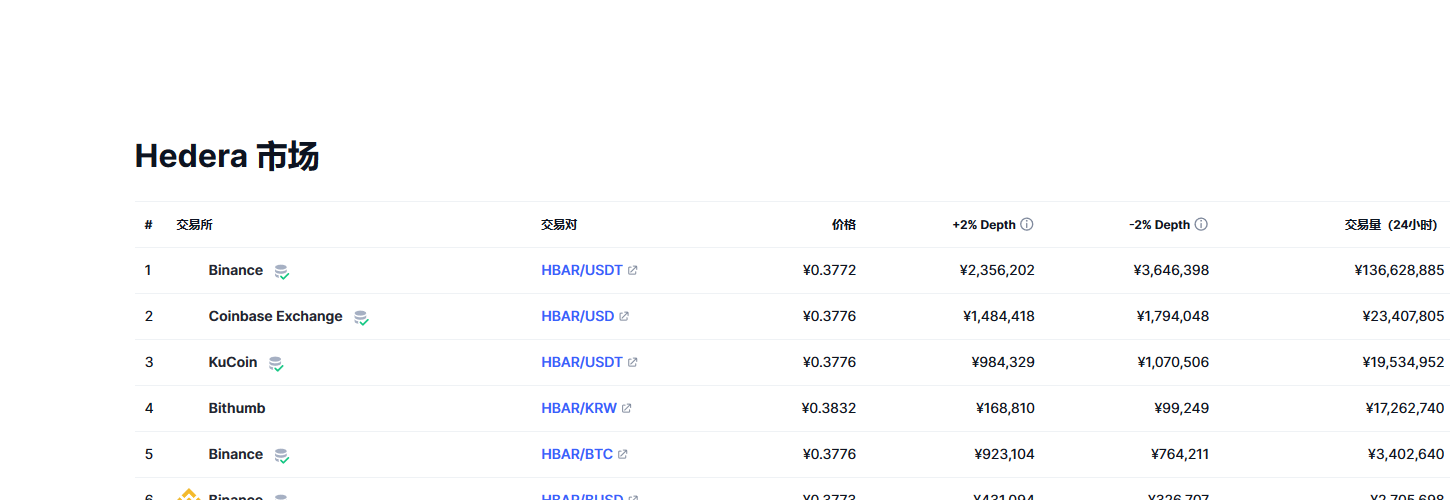Sort by the 交易所 column header
1450x500 pixels.
(194, 225)
